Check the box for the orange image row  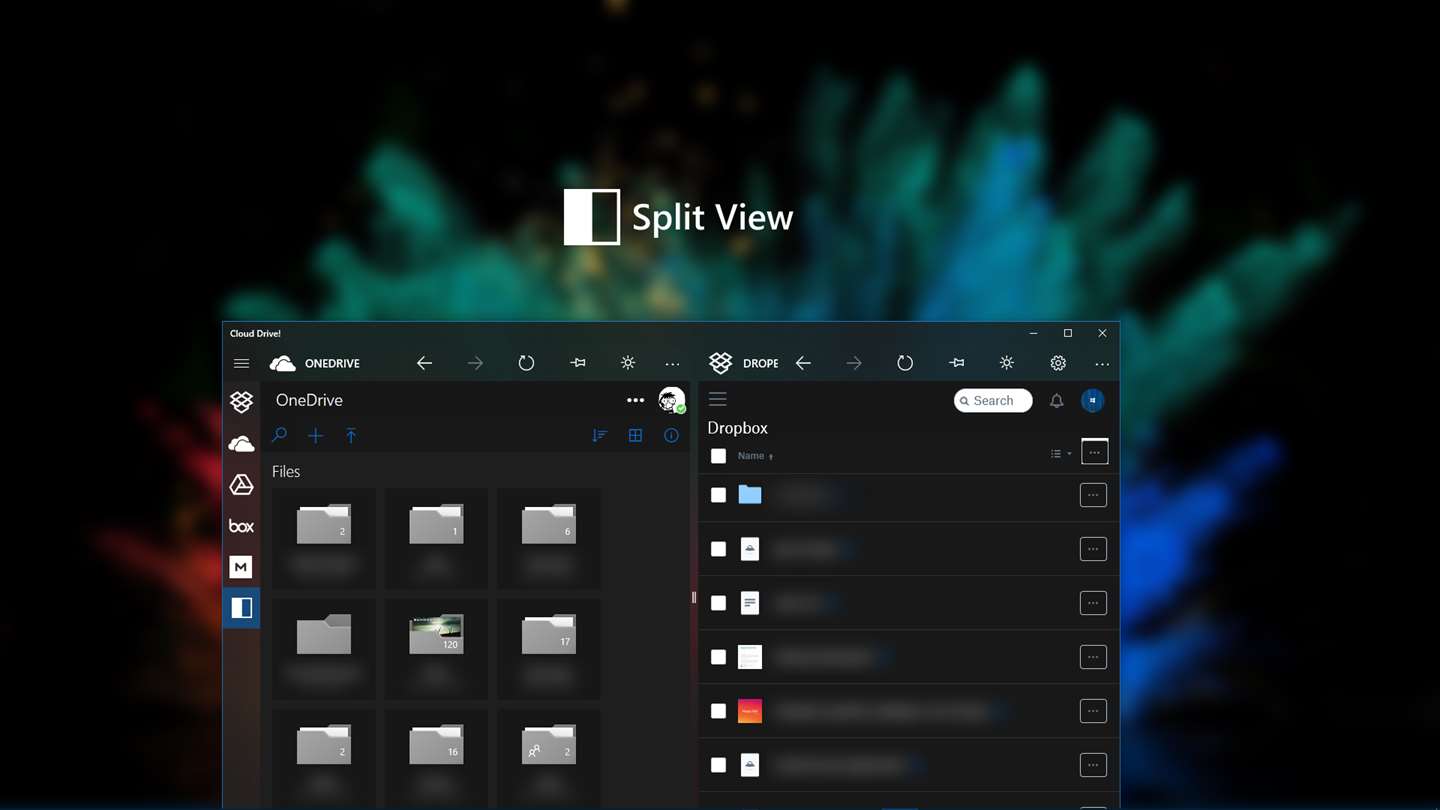coord(718,711)
